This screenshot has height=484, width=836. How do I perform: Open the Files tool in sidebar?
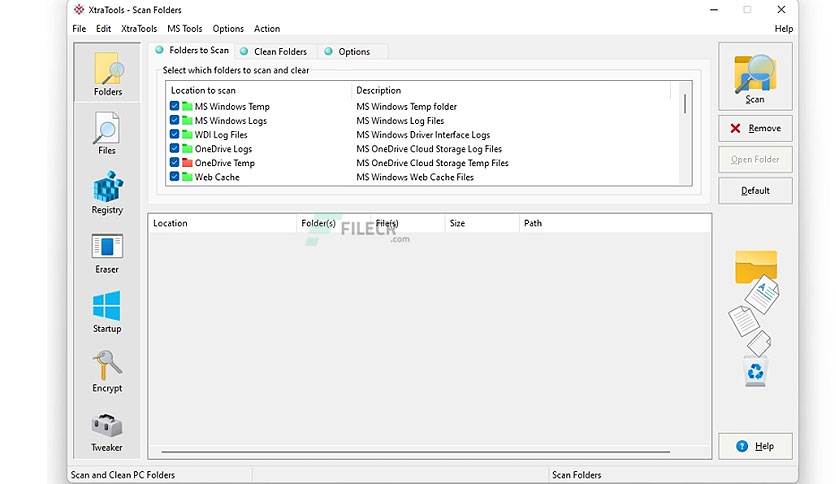(107, 133)
